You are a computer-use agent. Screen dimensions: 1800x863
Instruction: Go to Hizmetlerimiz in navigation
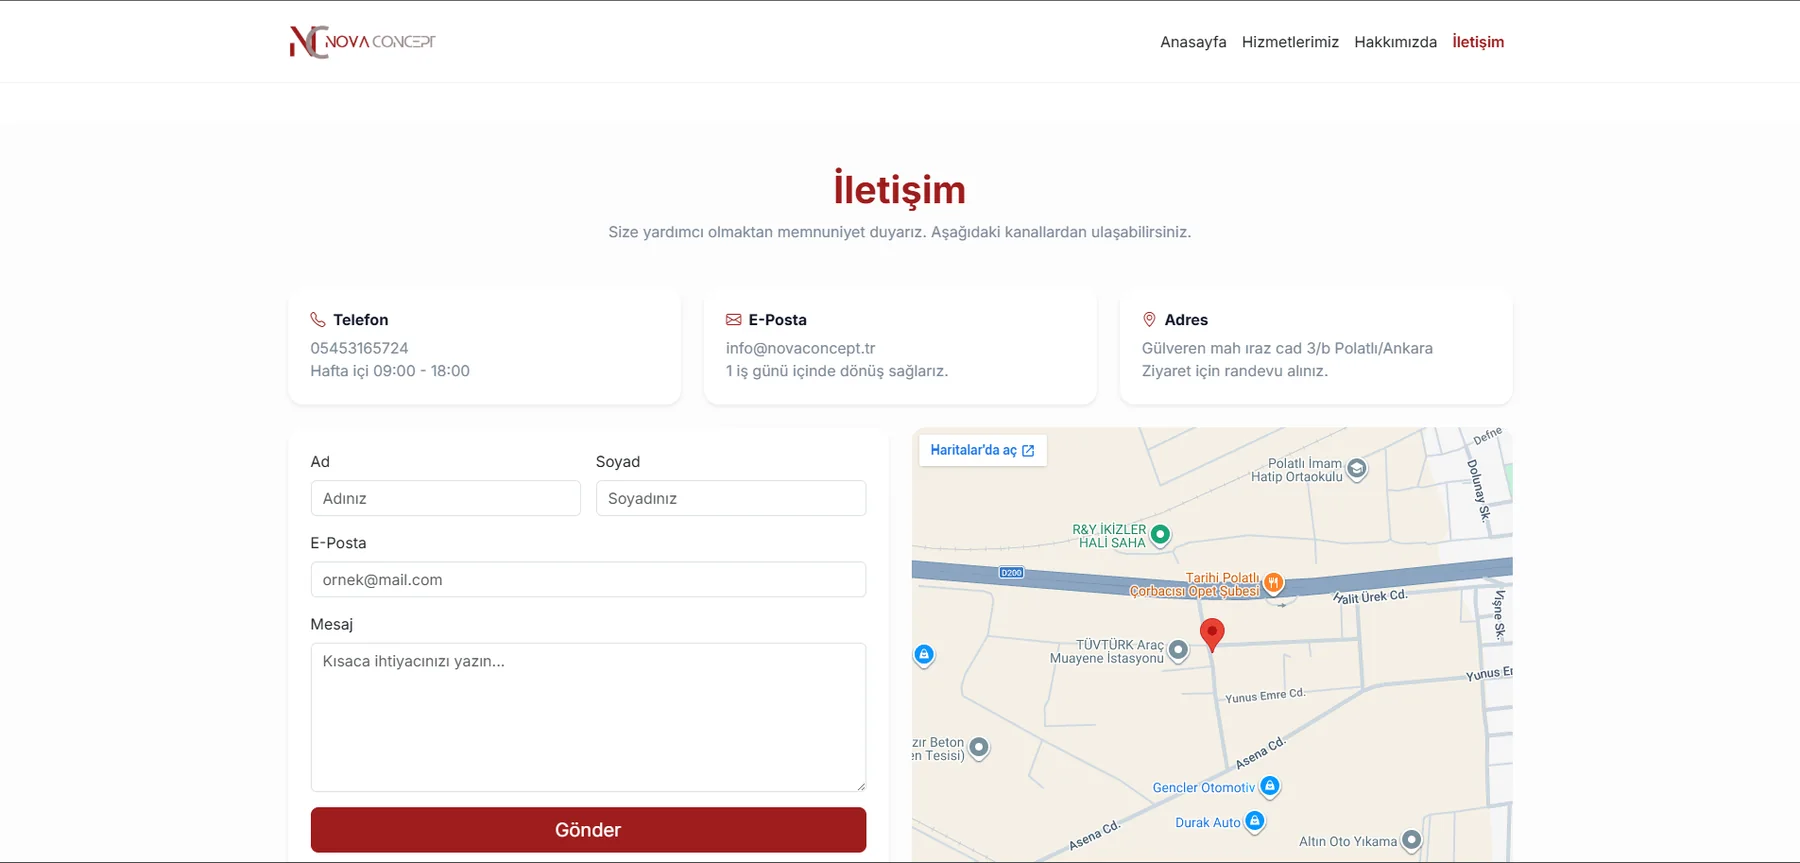(1290, 42)
